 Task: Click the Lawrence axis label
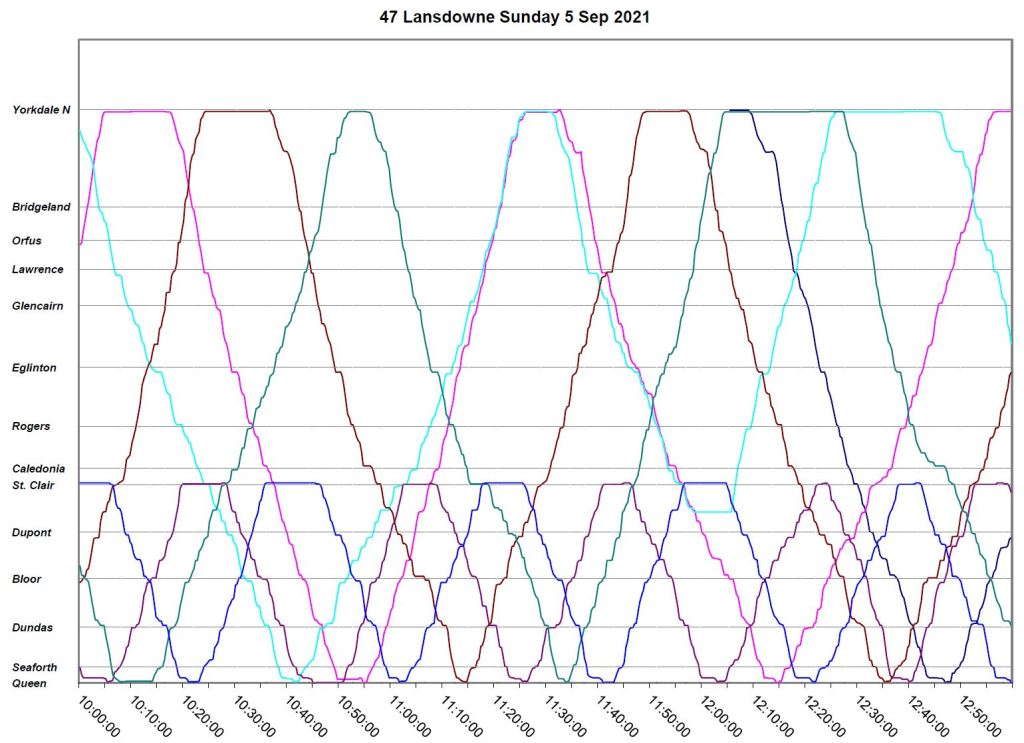tap(37, 269)
